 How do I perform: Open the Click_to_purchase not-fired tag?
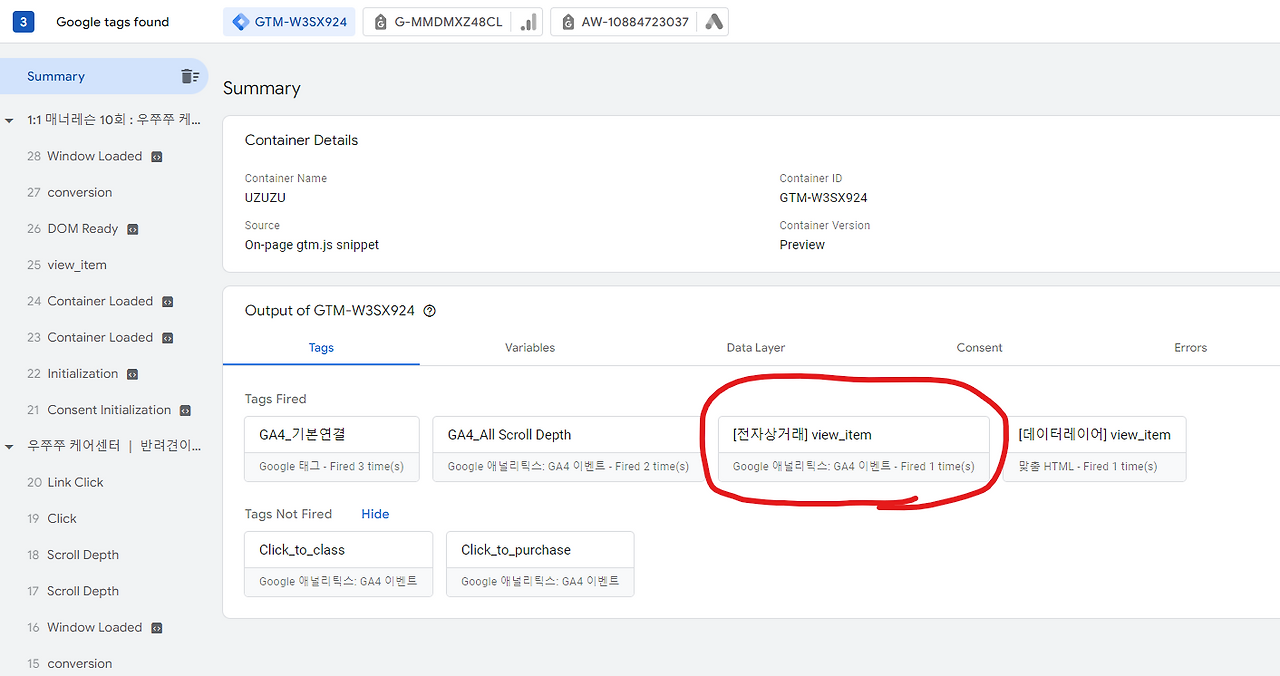pyautogui.click(x=540, y=564)
